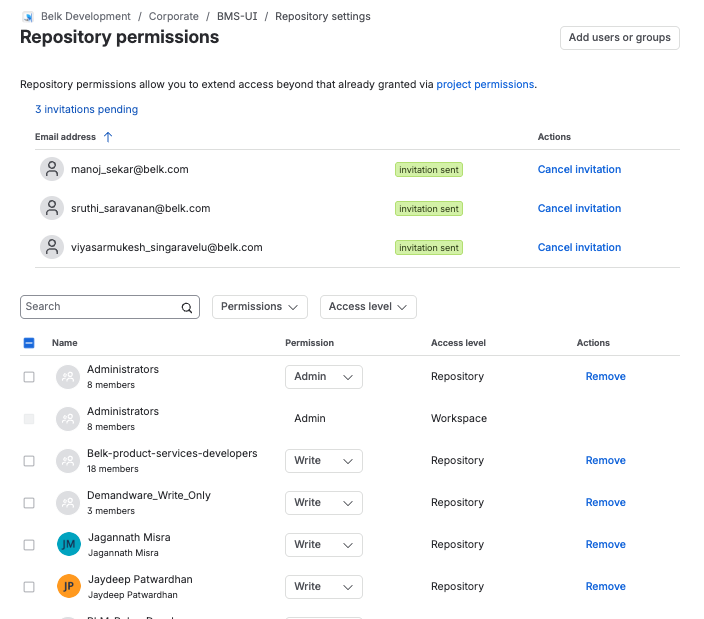Go to Belk Development breadcrumb

tap(86, 17)
